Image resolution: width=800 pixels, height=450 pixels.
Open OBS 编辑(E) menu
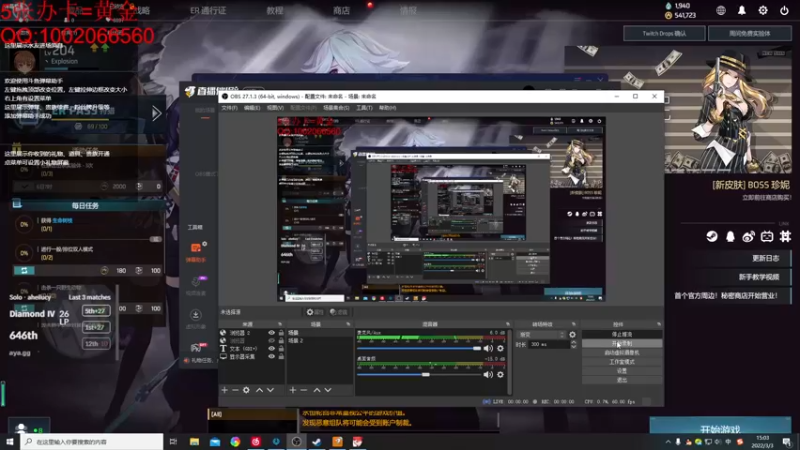tap(252, 108)
